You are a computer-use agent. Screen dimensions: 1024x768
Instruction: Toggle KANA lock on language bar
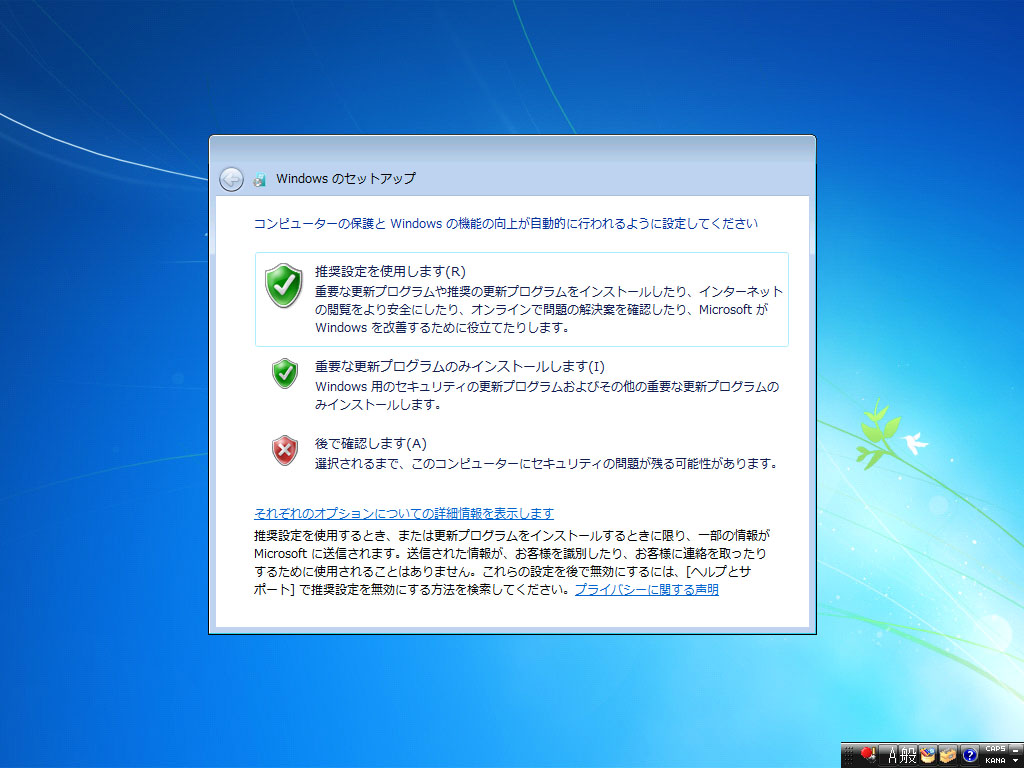[995, 760]
